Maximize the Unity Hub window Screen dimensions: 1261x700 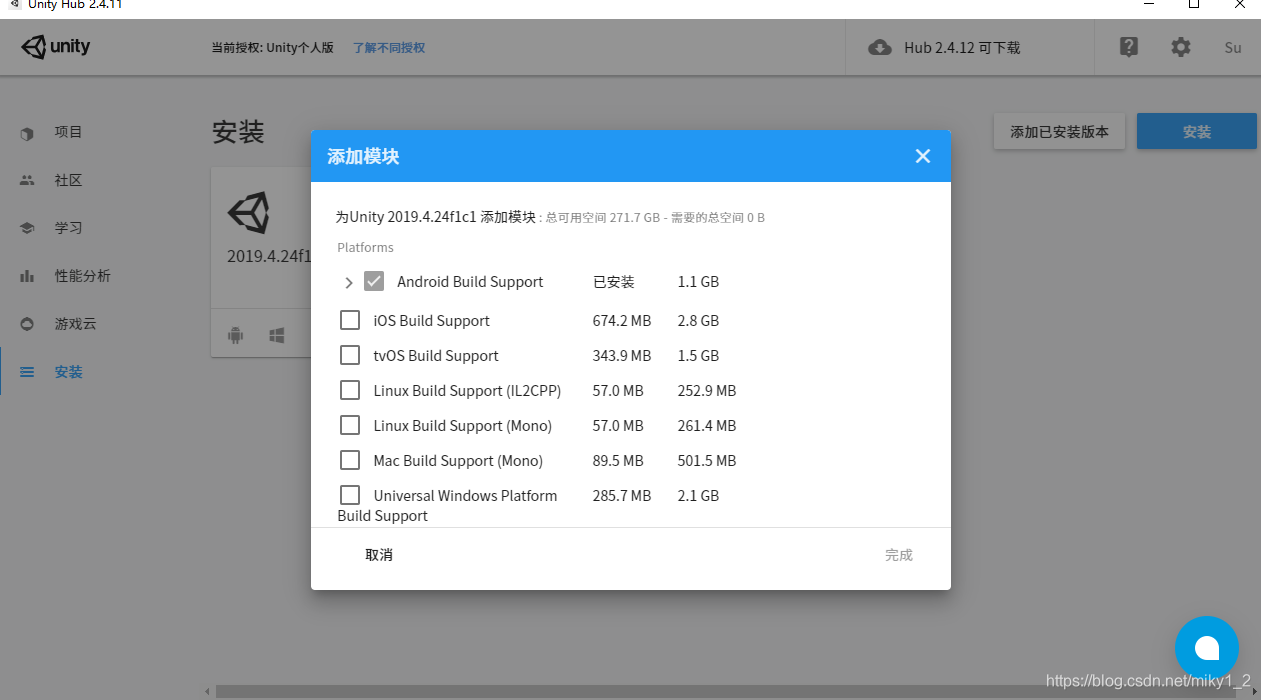pos(1194,4)
